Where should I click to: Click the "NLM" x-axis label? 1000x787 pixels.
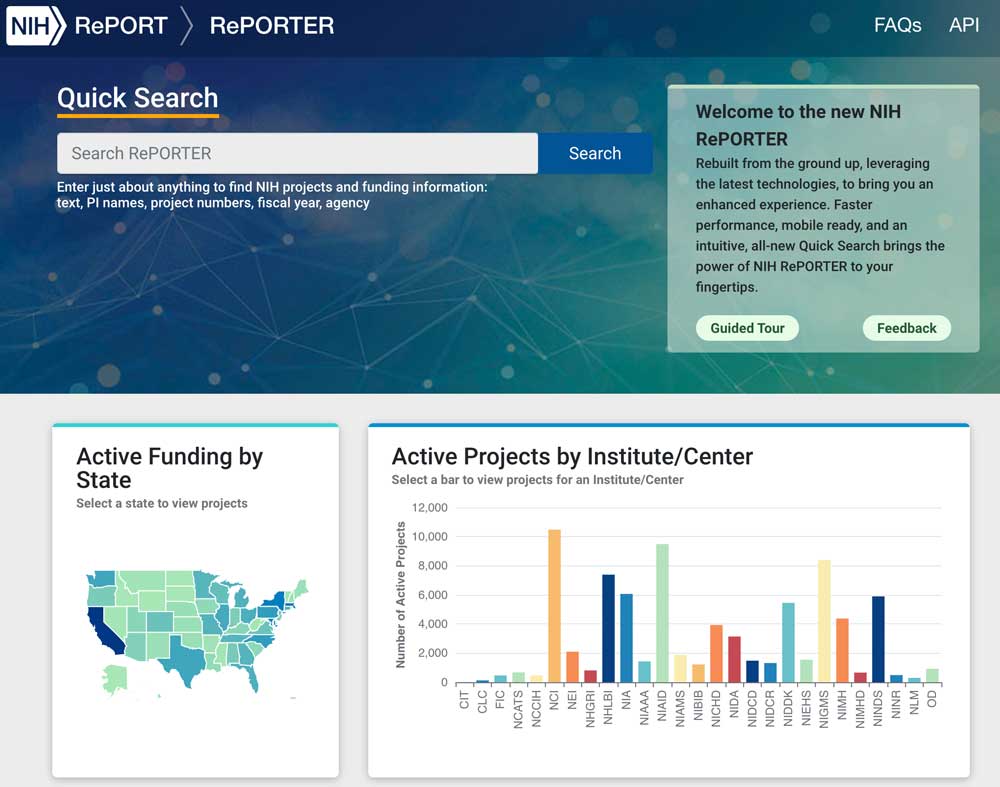(914, 702)
